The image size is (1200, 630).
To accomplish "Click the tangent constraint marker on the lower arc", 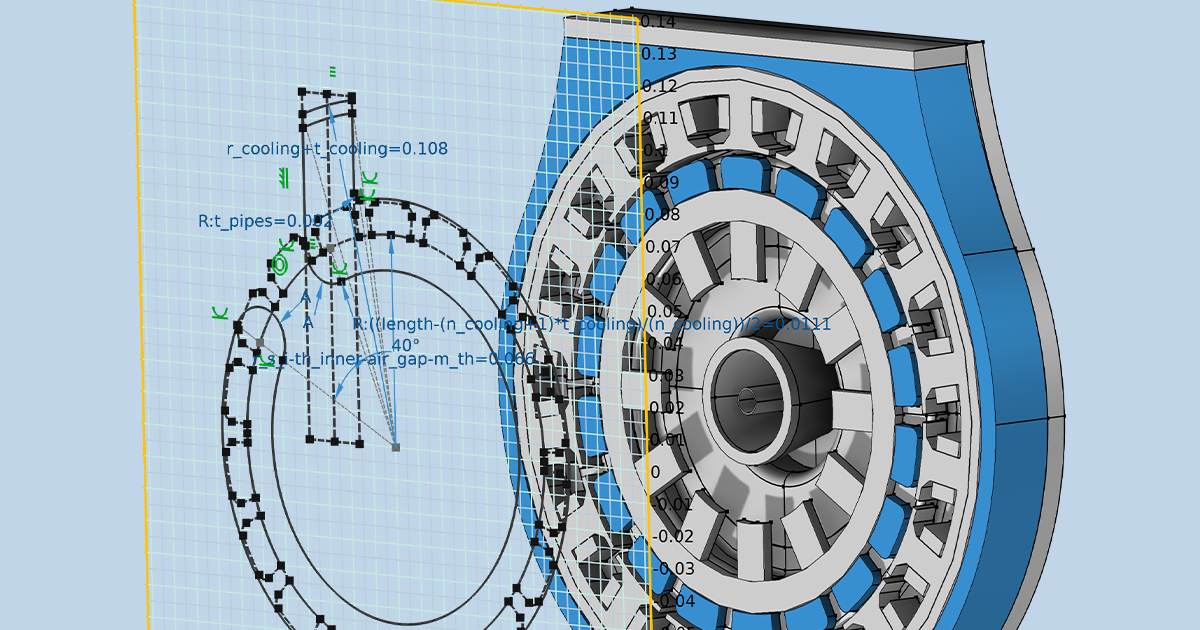I will pyautogui.click(x=340, y=268).
